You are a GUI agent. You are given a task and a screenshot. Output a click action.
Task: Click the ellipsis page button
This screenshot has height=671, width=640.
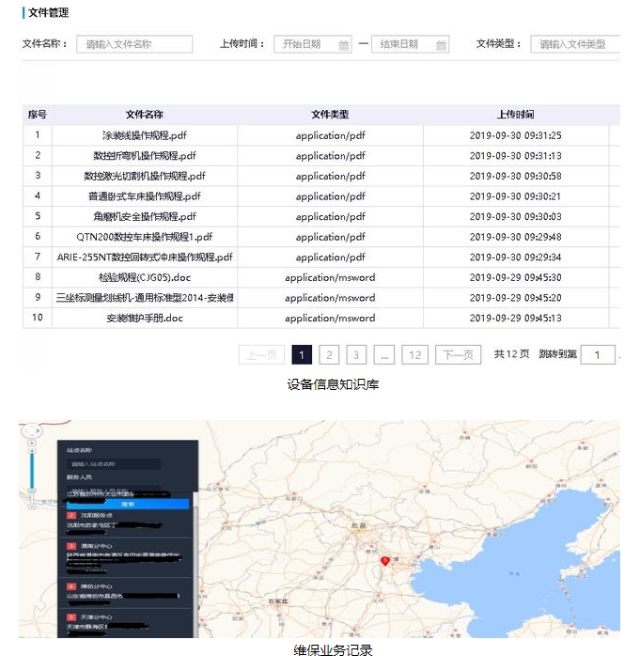[385, 355]
